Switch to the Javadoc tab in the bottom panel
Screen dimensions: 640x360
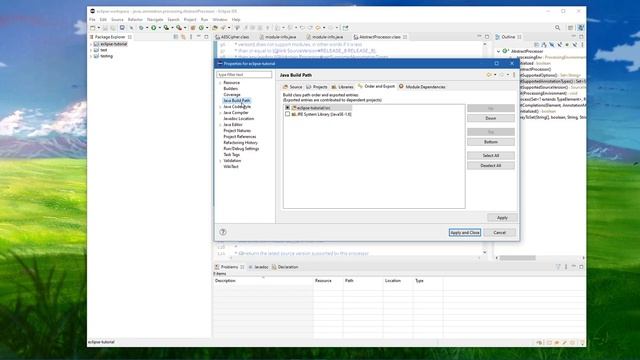point(258,267)
